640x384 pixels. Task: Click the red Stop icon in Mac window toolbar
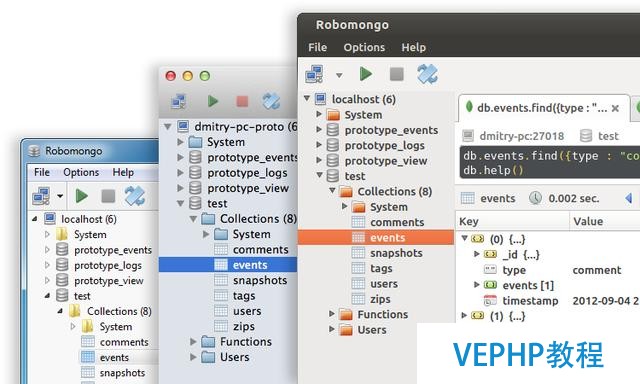[x=242, y=101]
